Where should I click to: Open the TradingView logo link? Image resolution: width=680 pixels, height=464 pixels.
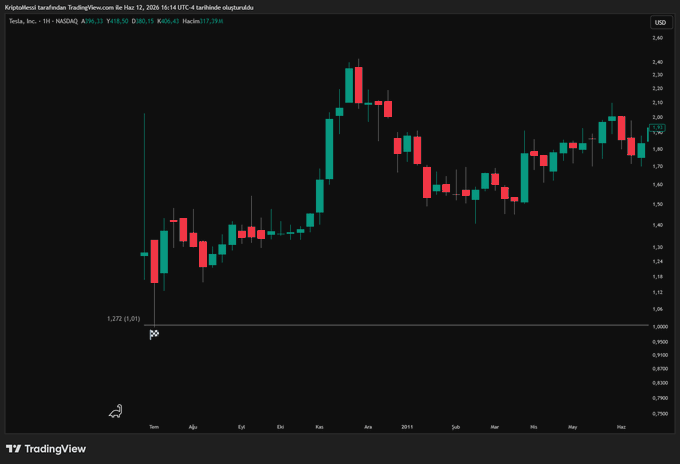click(x=46, y=449)
